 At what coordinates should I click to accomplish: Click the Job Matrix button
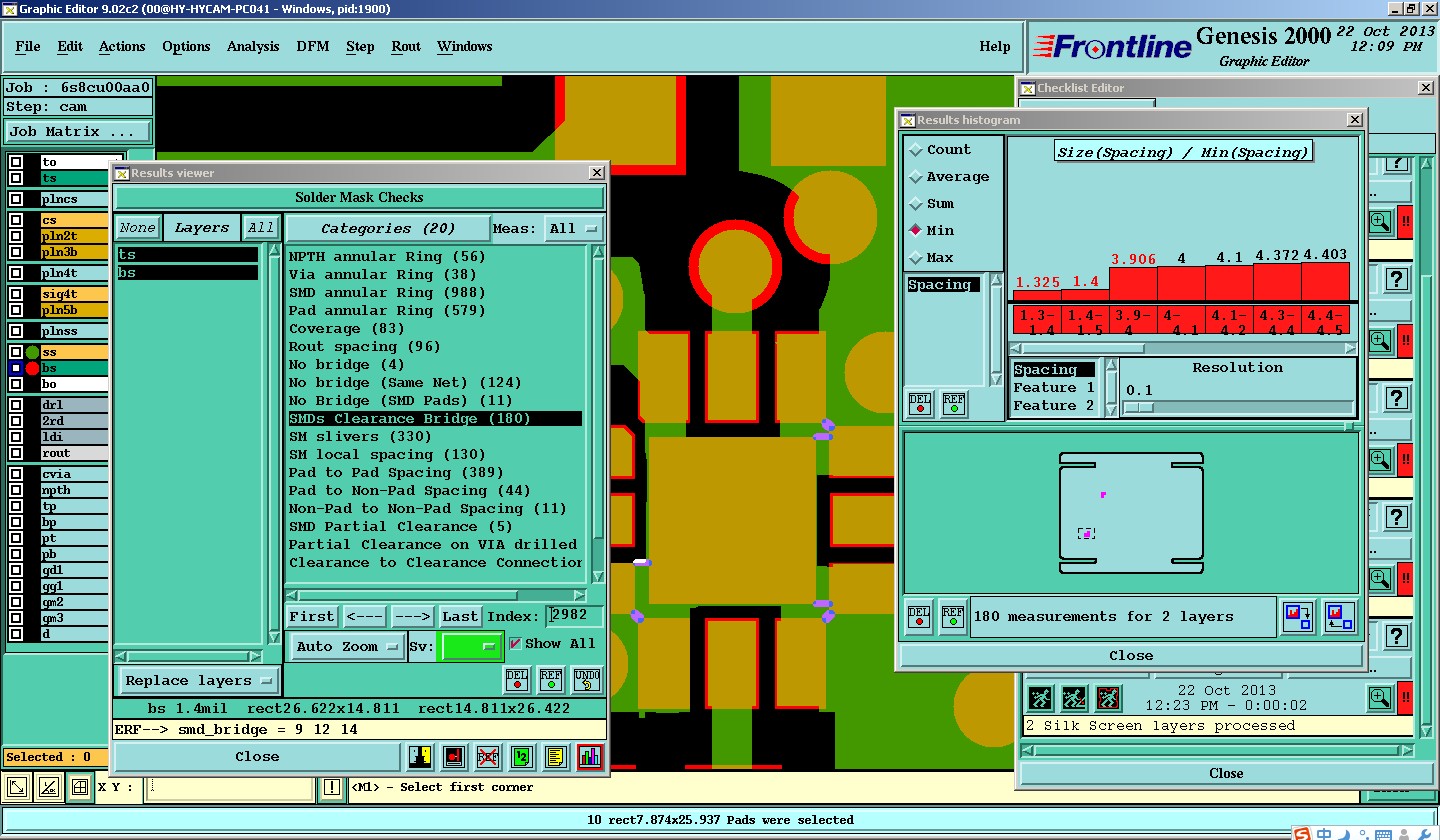coord(77,132)
